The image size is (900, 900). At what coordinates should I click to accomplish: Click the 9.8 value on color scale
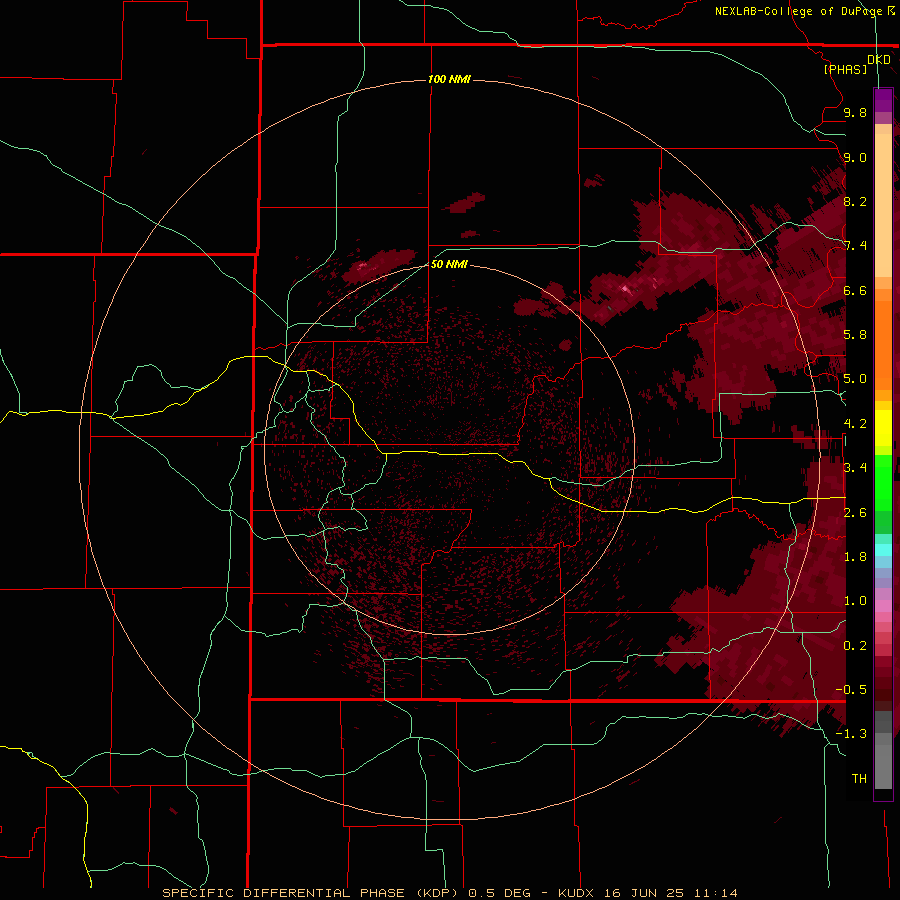[x=855, y=112]
